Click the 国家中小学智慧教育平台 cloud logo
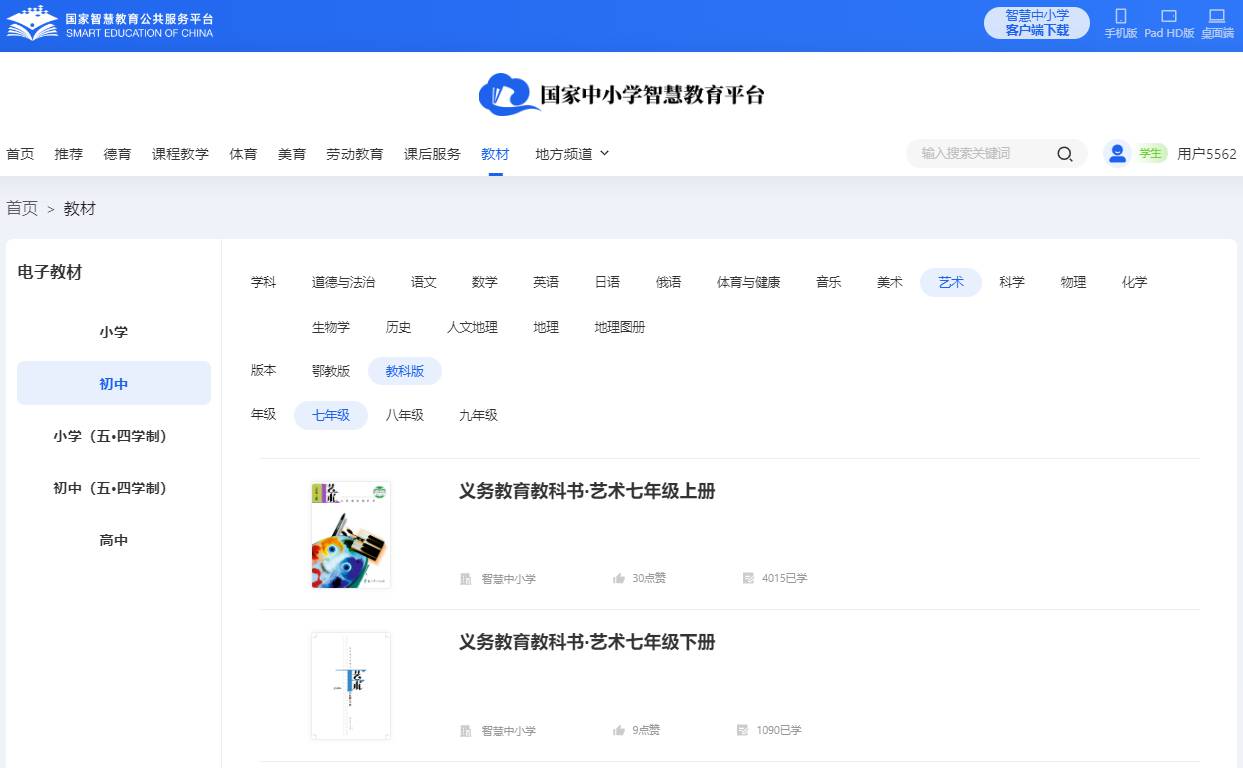Viewport: 1243px width, 768px height. [621, 95]
